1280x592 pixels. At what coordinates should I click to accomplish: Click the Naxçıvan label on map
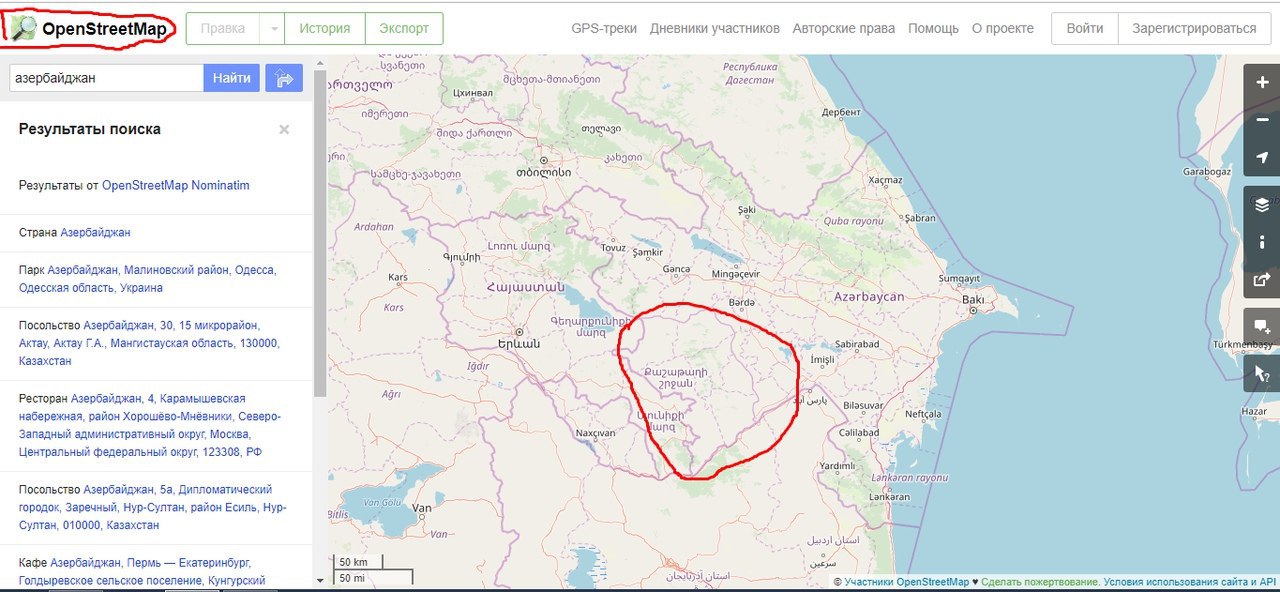(596, 433)
